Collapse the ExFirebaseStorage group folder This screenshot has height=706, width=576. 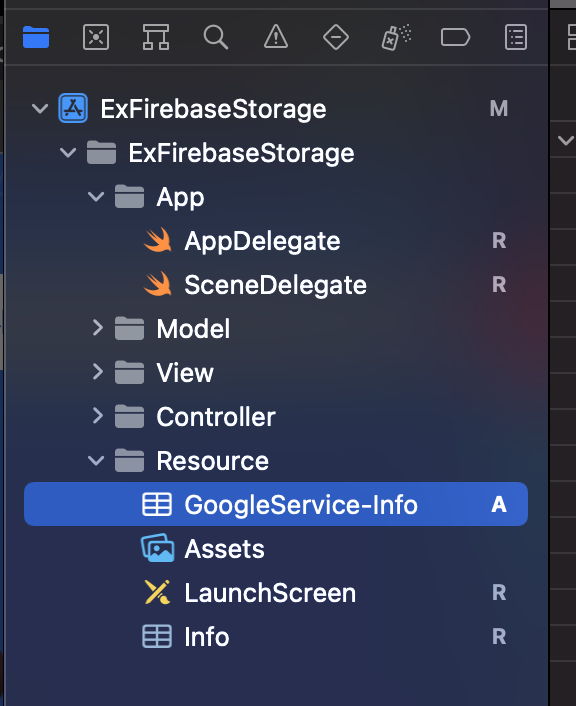point(68,153)
